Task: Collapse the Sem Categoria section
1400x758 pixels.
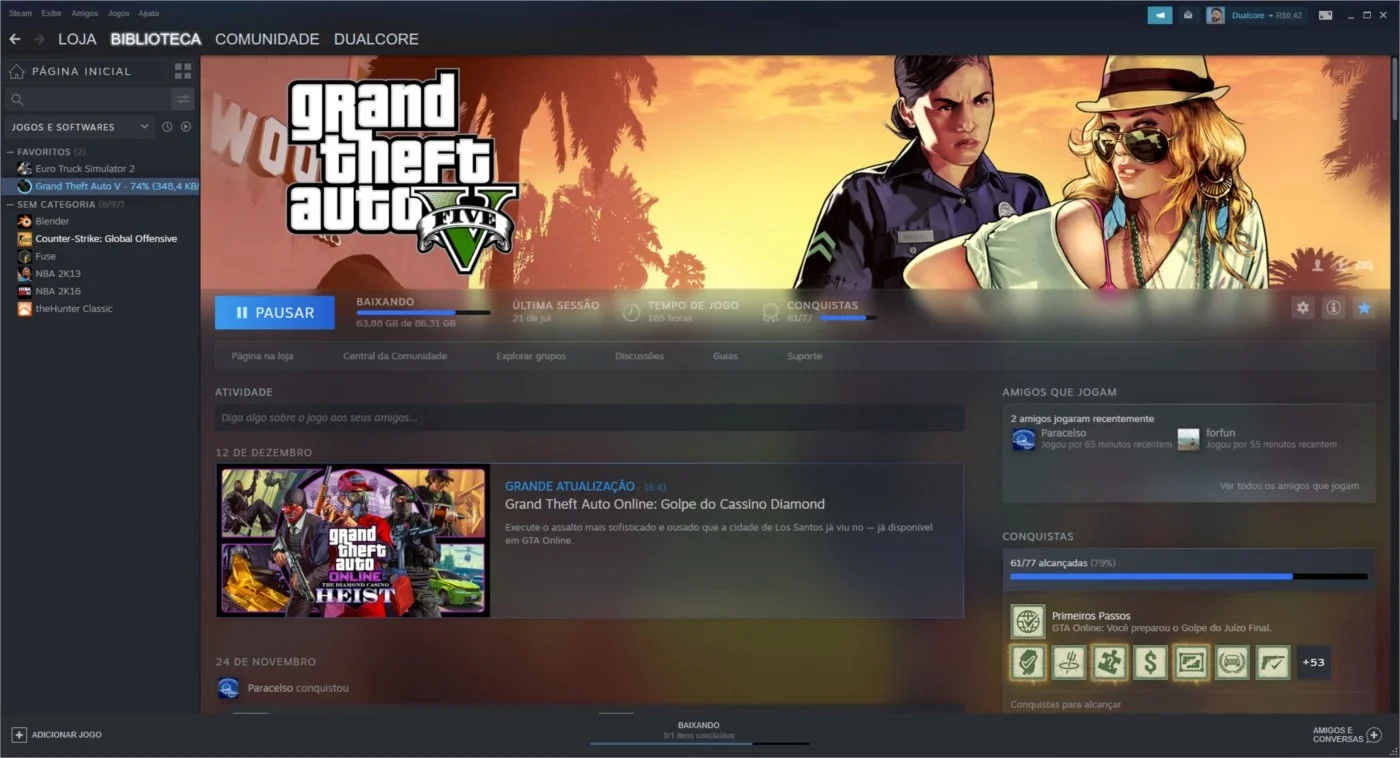Action: pyautogui.click(x=11, y=204)
